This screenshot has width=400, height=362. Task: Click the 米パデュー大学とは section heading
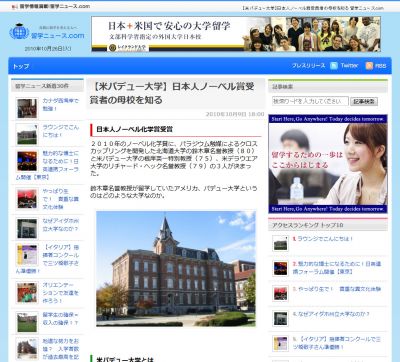[125, 359]
